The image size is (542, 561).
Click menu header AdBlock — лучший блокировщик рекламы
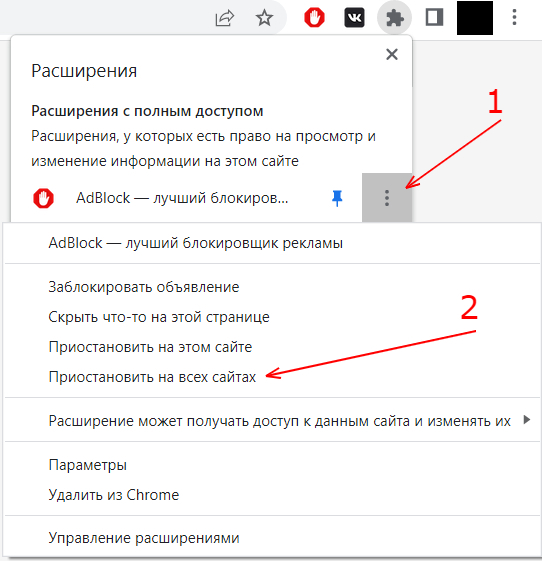point(196,243)
